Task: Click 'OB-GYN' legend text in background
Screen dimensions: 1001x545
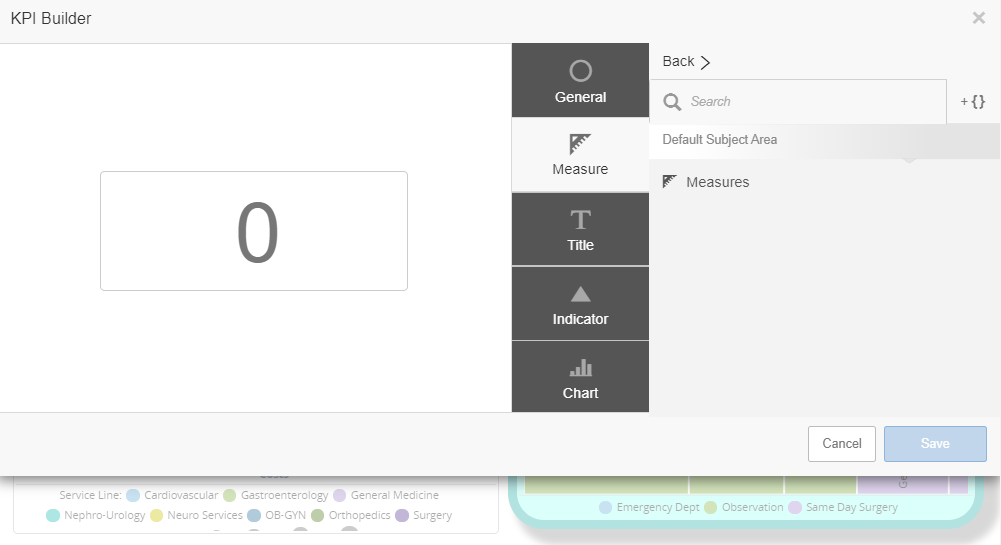Action: pos(285,515)
